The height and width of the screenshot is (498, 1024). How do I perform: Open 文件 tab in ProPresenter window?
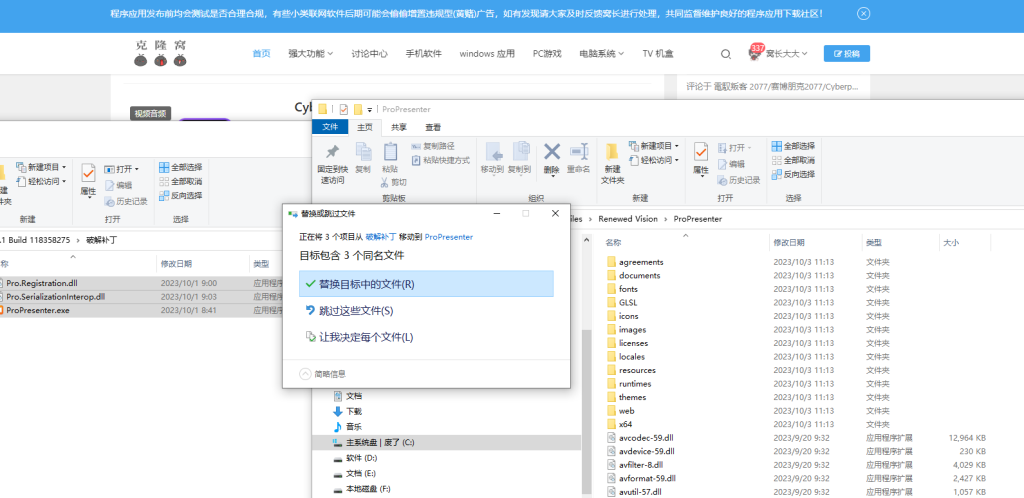330,127
